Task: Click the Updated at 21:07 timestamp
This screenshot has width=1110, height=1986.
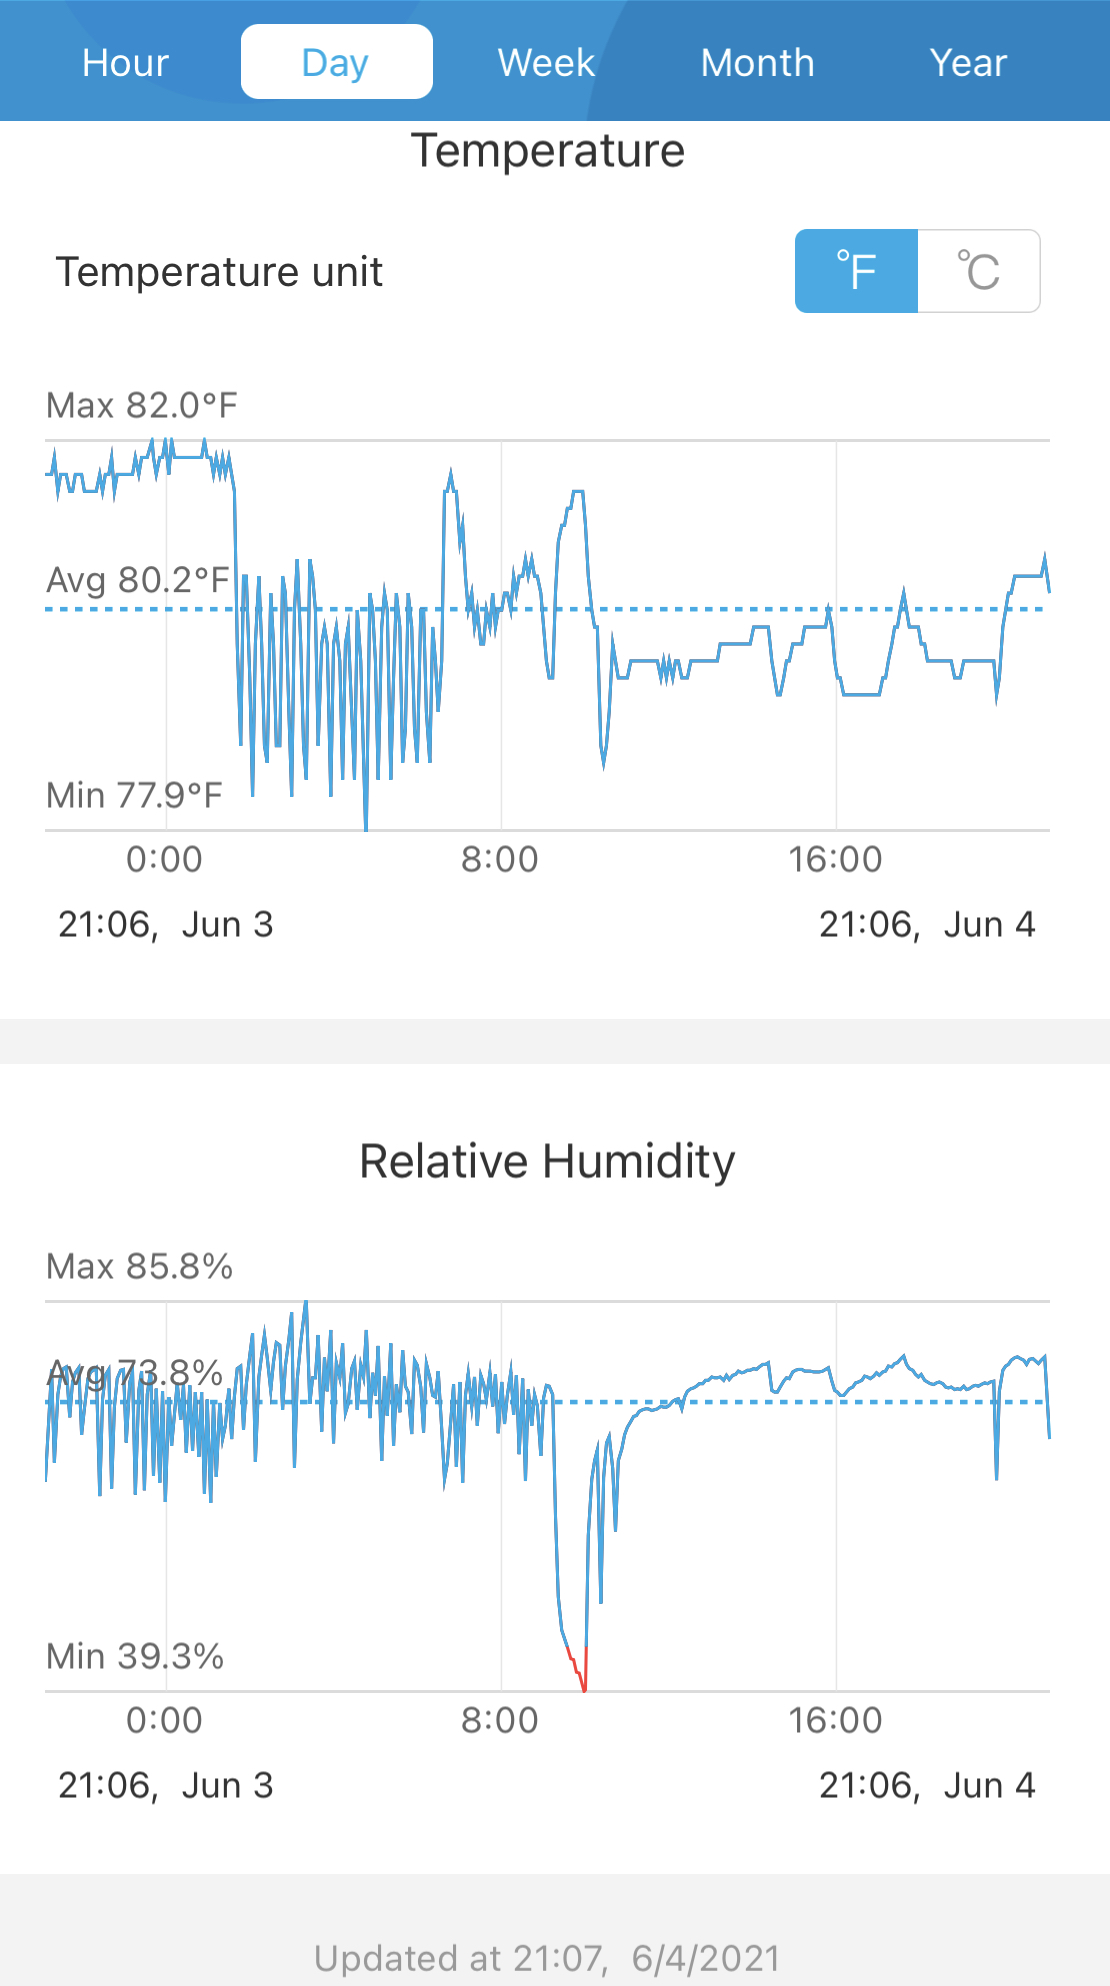Action: (x=547, y=1958)
